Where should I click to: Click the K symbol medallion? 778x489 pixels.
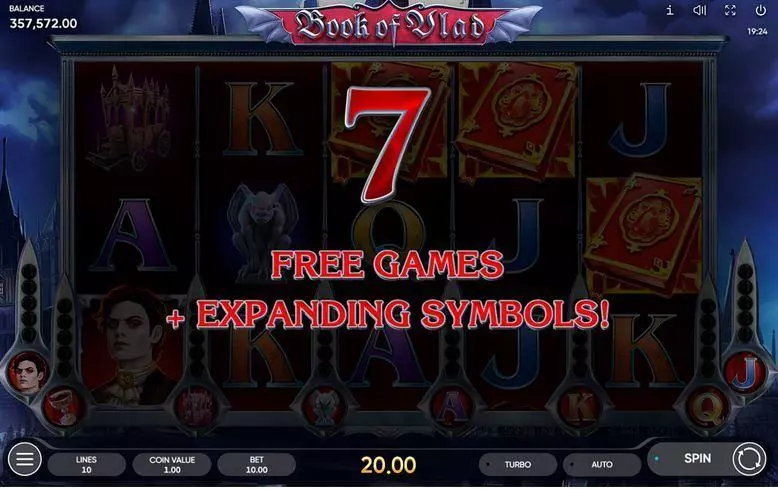click(580, 407)
